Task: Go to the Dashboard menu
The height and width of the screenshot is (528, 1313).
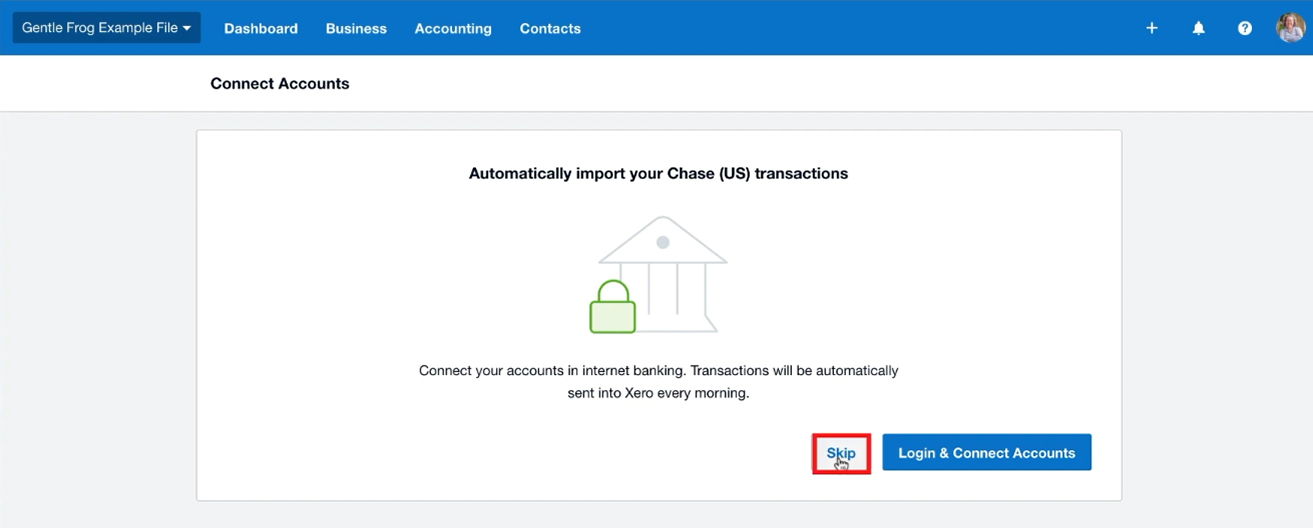Action: [261, 28]
